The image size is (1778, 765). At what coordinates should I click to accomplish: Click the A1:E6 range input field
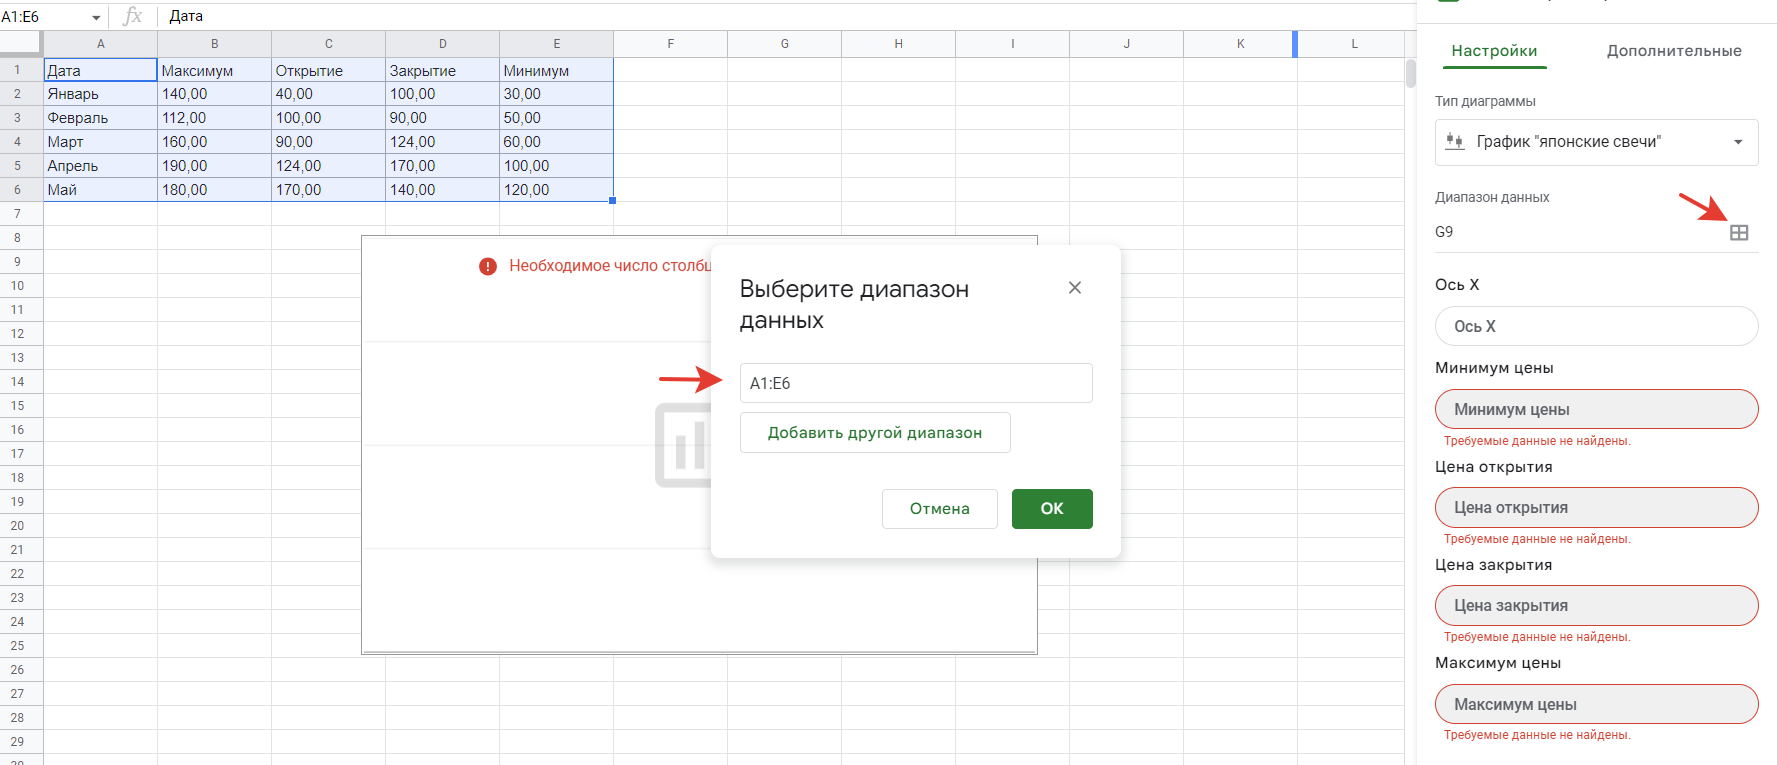click(915, 383)
